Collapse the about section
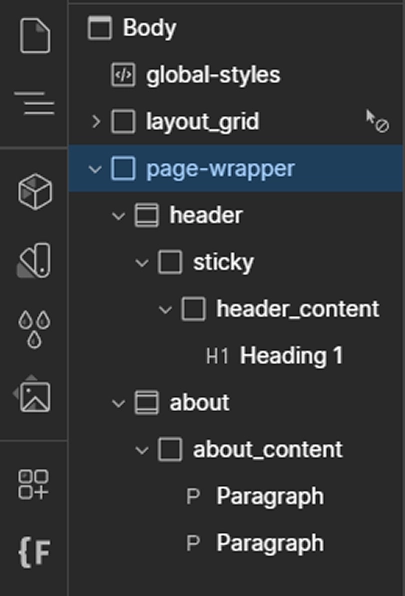 119,403
